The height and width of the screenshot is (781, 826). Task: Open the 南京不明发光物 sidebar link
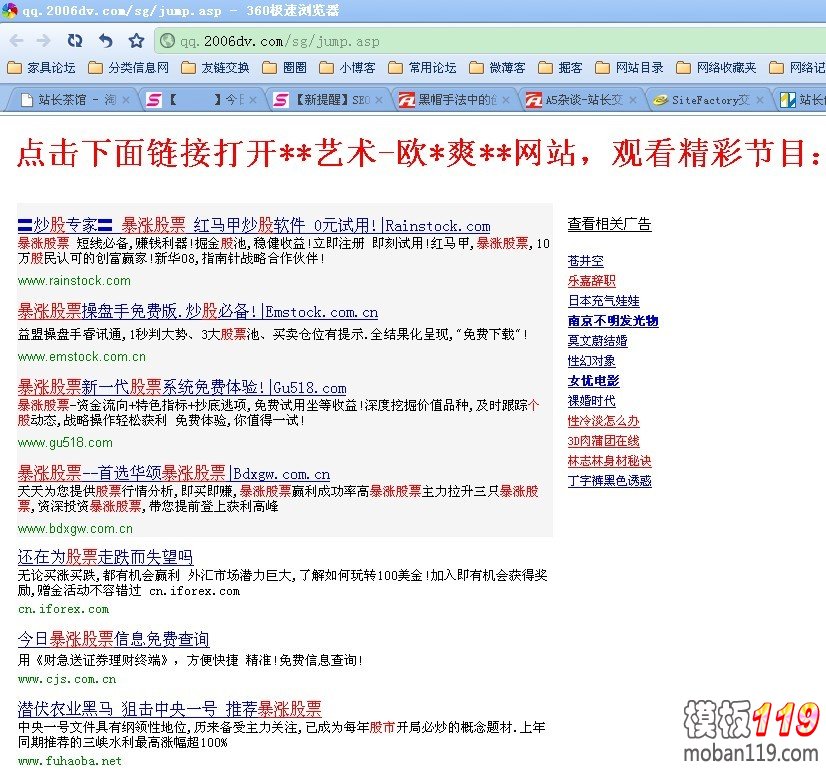coord(613,321)
